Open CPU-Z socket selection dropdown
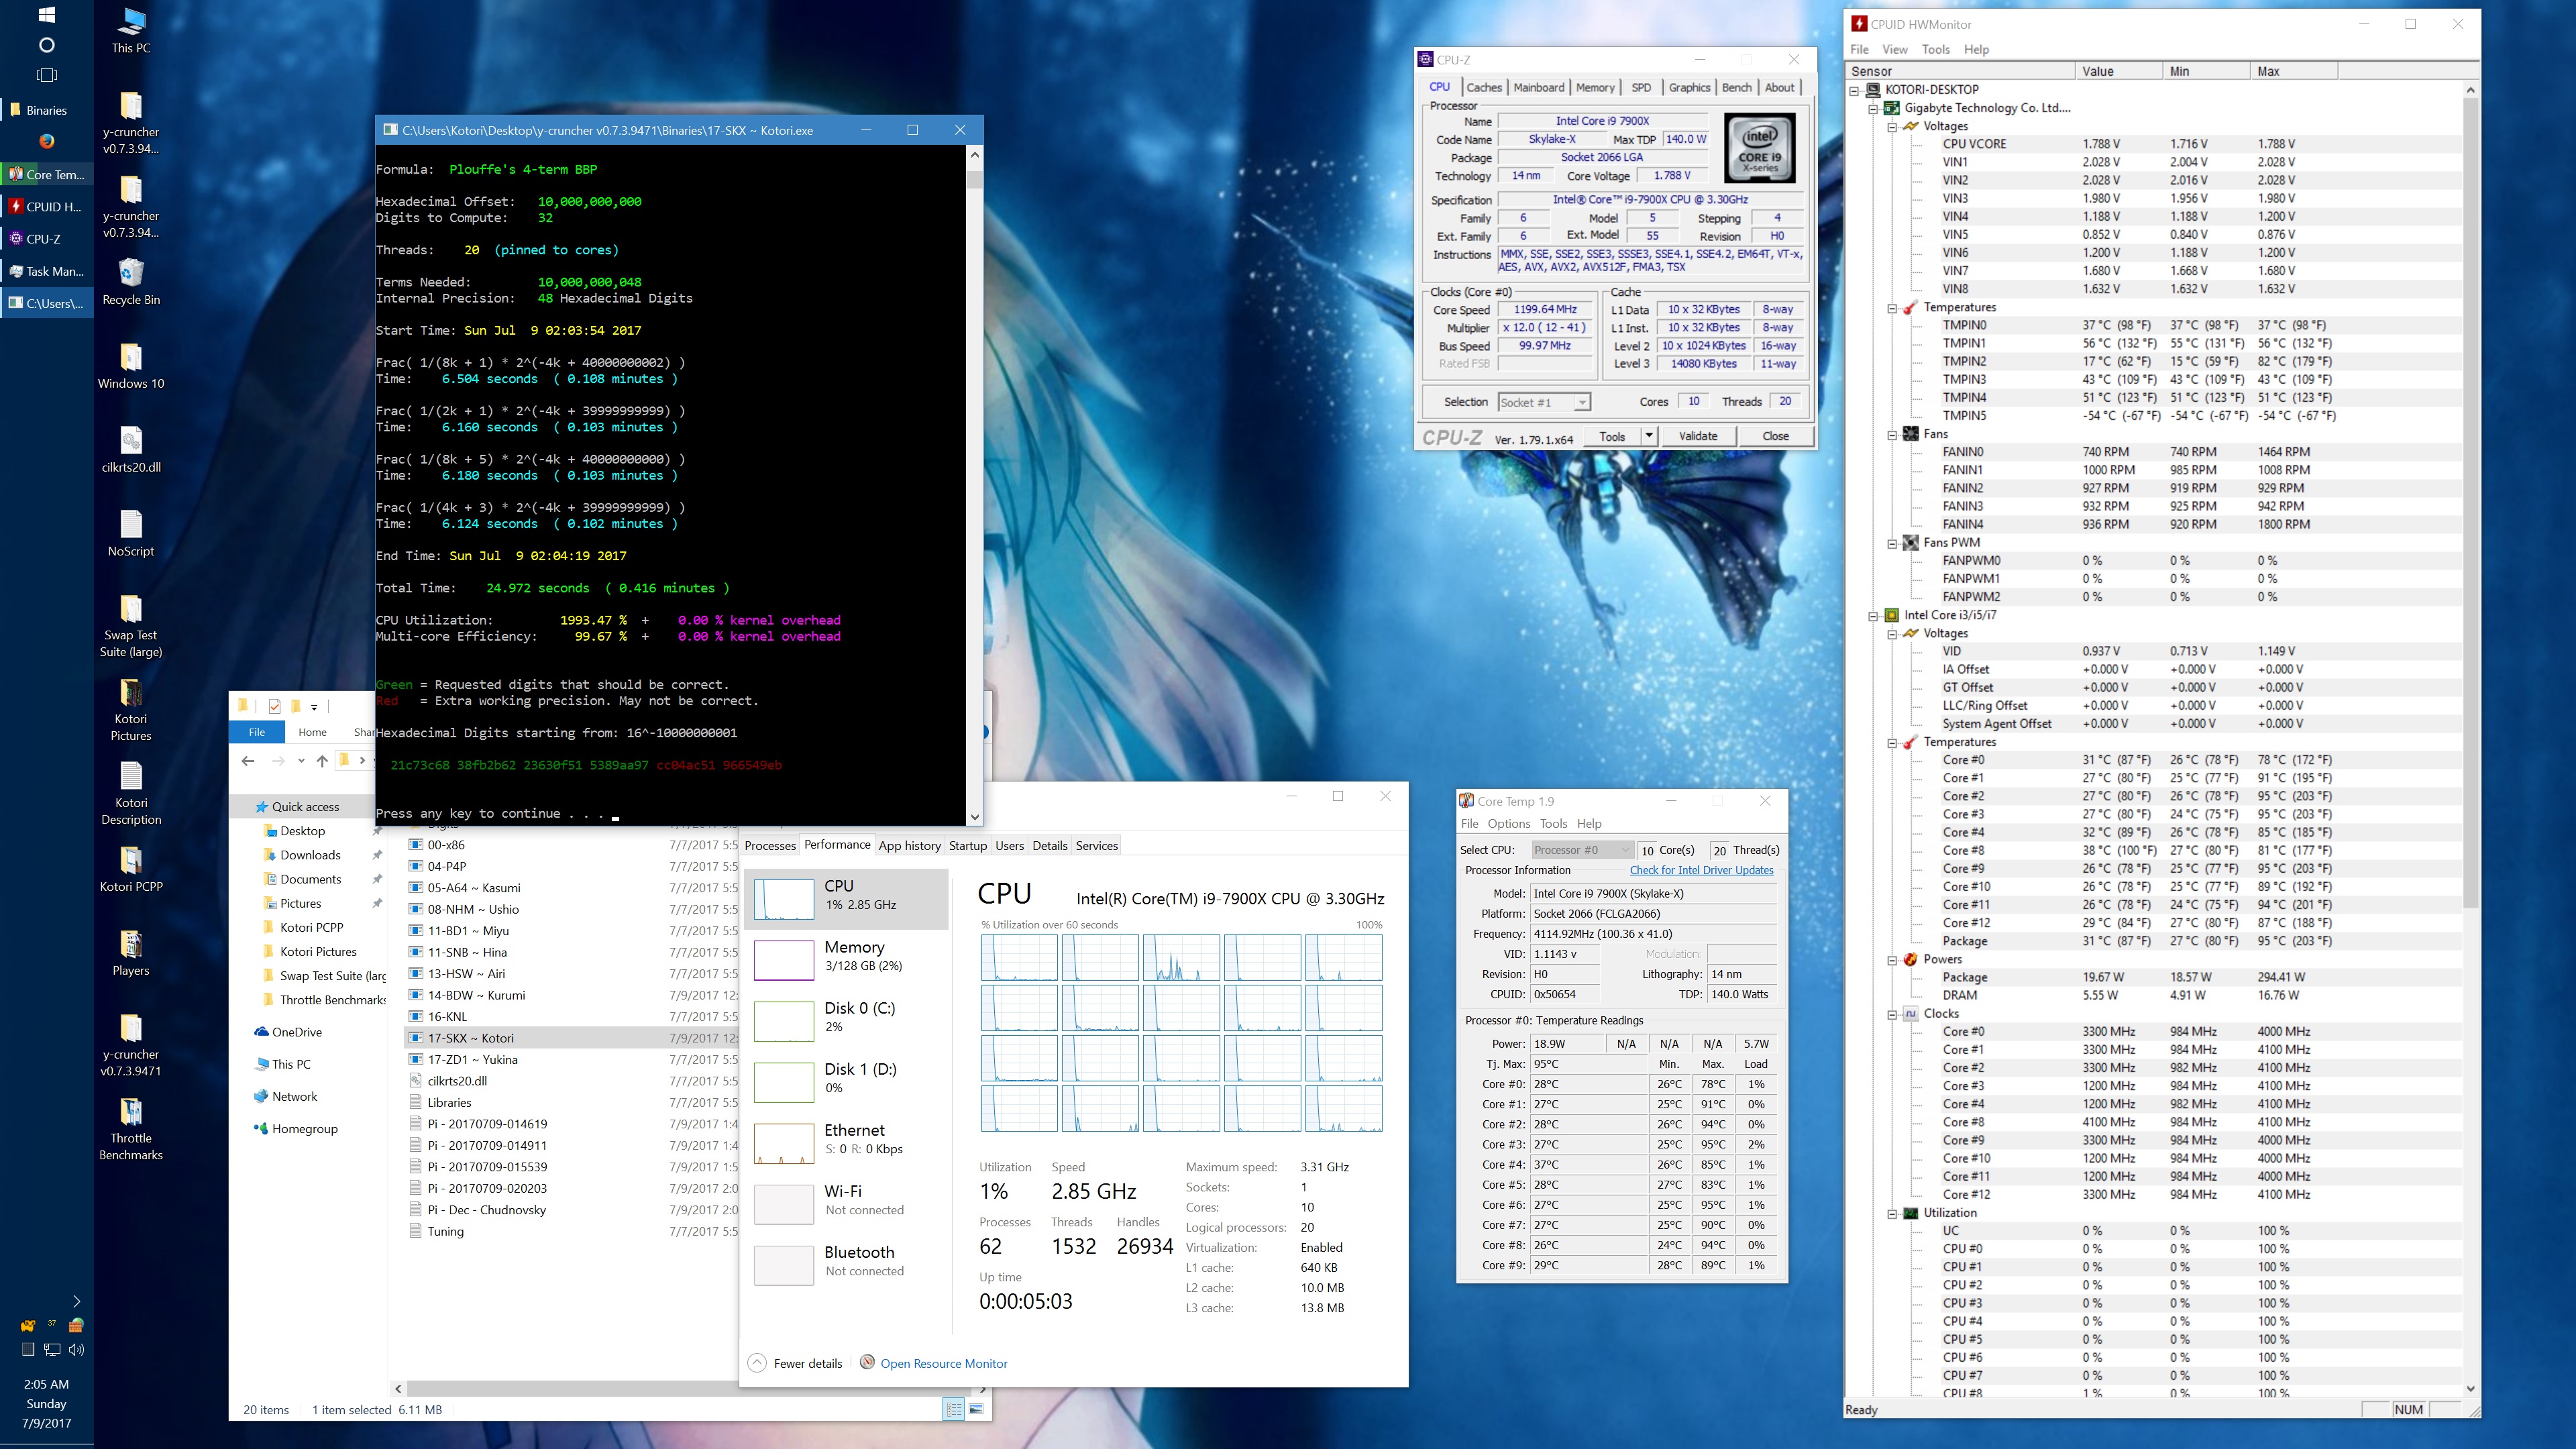This screenshot has width=2576, height=1449. click(x=1582, y=402)
